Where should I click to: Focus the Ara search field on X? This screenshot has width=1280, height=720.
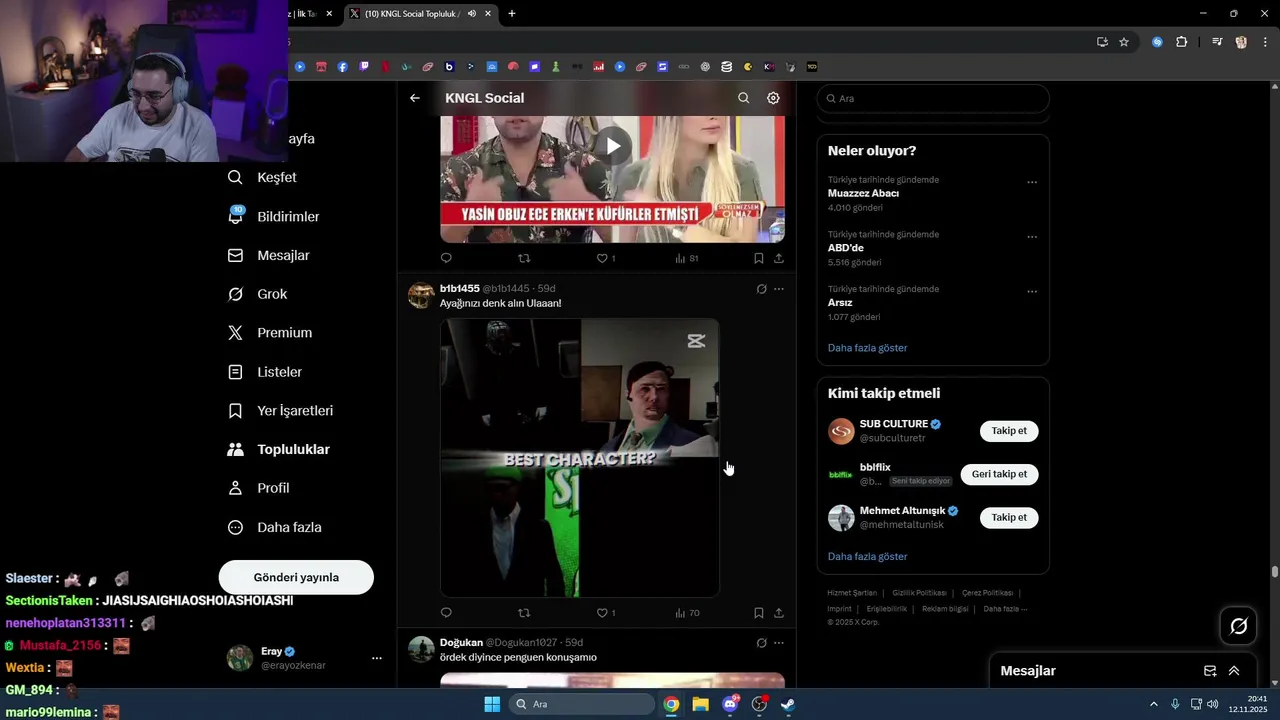[933, 99]
